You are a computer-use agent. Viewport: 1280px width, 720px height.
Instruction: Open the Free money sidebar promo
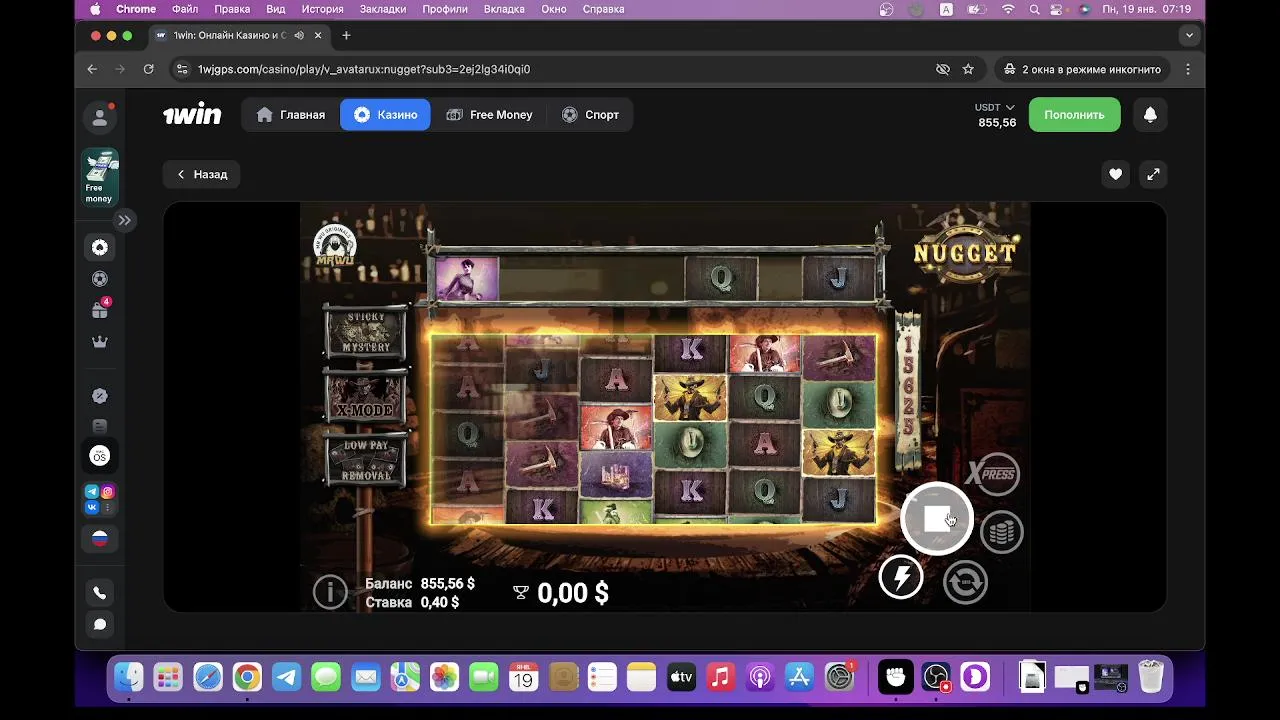pos(100,177)
